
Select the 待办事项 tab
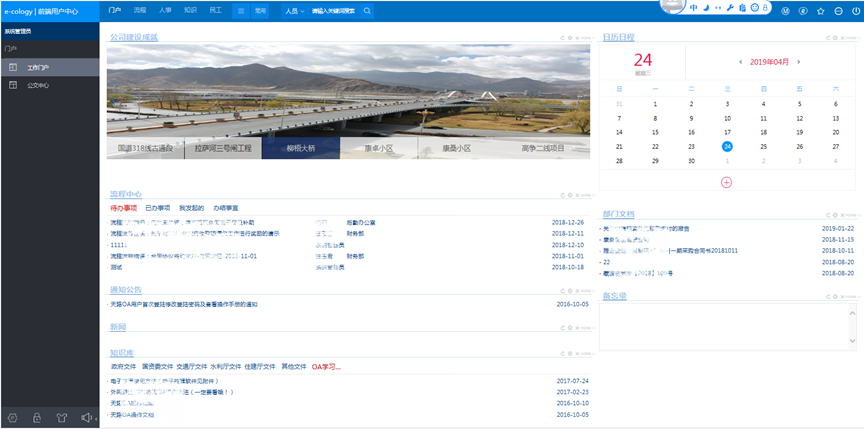tap(123, 208)
